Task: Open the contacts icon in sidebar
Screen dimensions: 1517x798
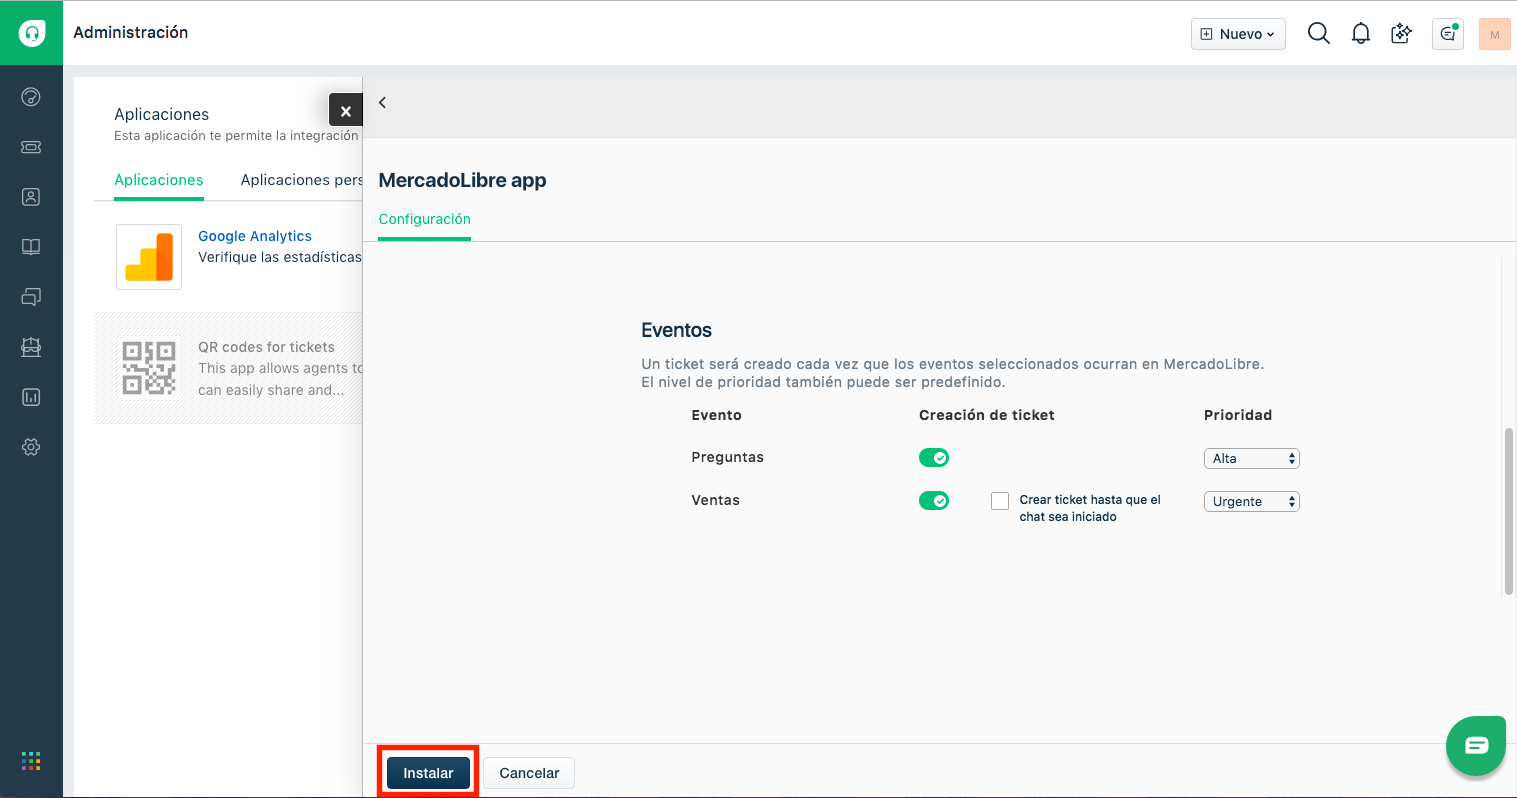Action: [x=31, y=197]
